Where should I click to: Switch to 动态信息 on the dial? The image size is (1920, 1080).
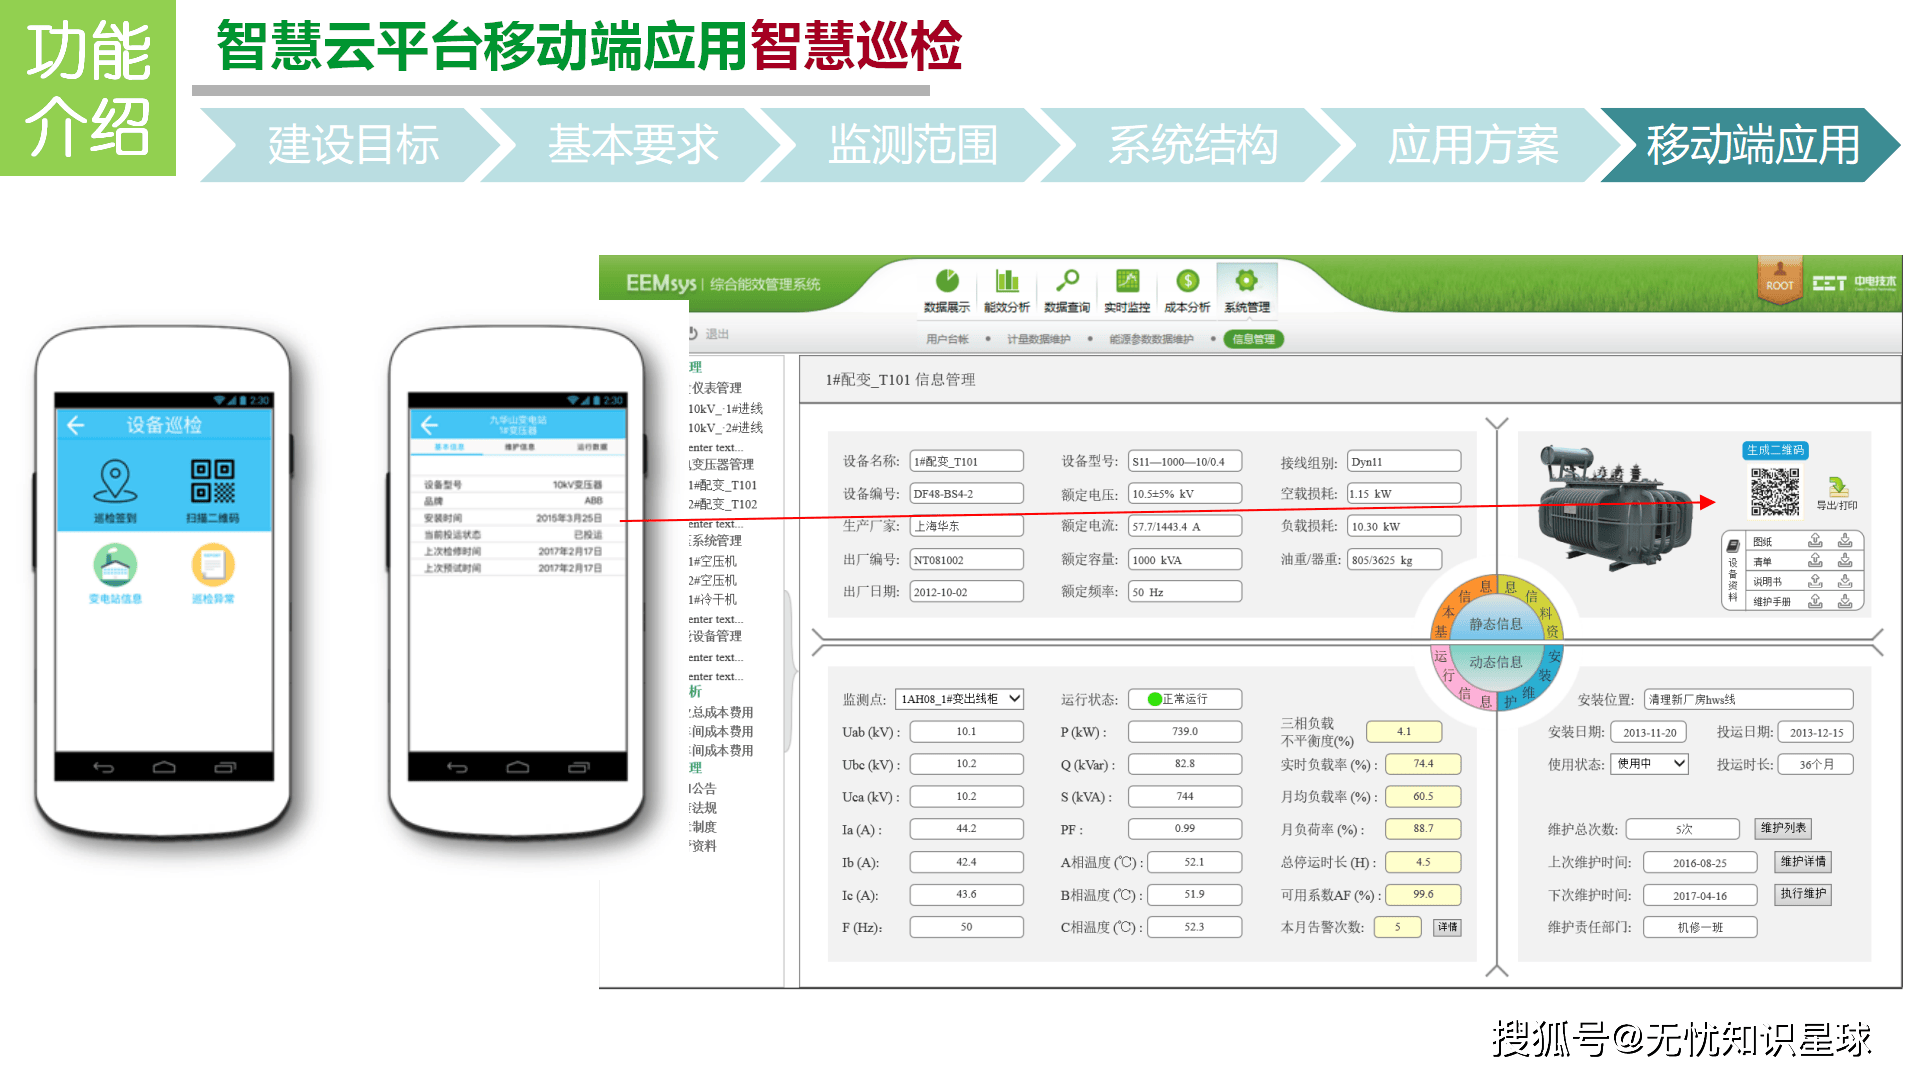(x=1495, y=662)
